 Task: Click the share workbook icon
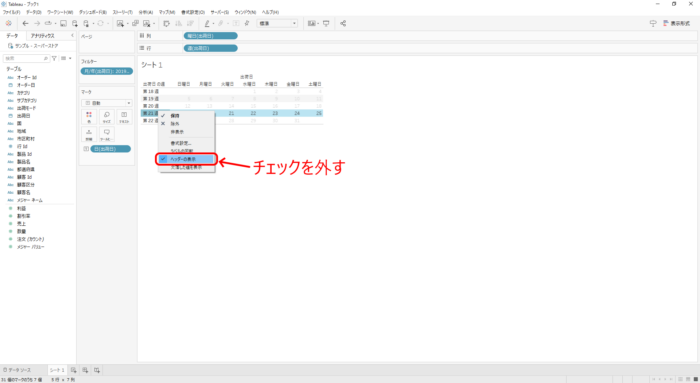click(x=343, y=23)
